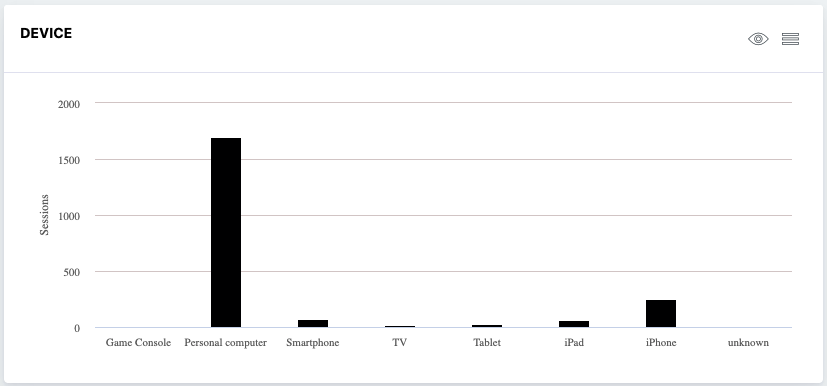This screenshot has height=386, width=827.
Task: Click the unknown axis label
Action: [748, 343]
